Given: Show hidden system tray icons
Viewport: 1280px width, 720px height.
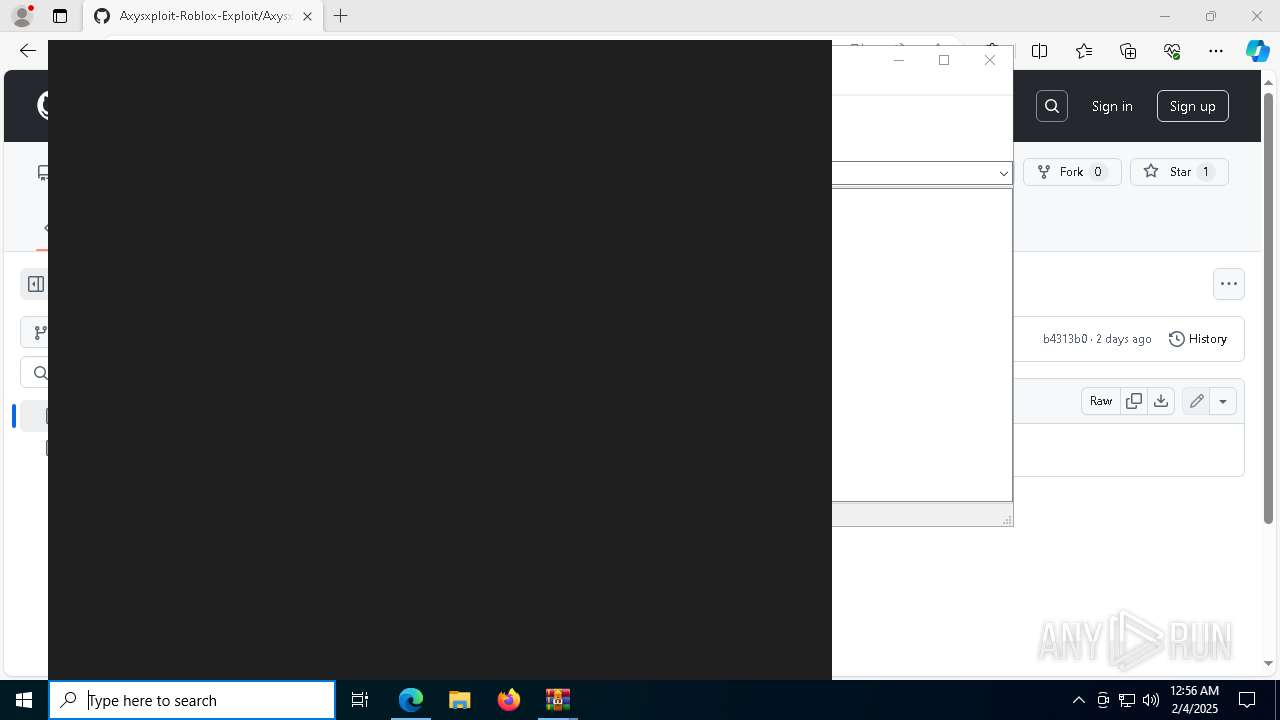Looking at the screenshot, I should [1078, 700].
